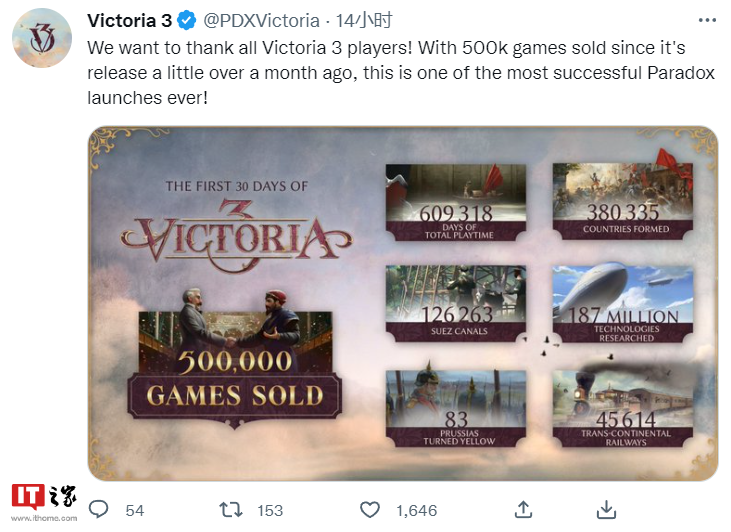This screenshot has width=731, height=532.
Task: Select the Suez Canals tile
Action: pyautogui.click(x=455, y=304)
